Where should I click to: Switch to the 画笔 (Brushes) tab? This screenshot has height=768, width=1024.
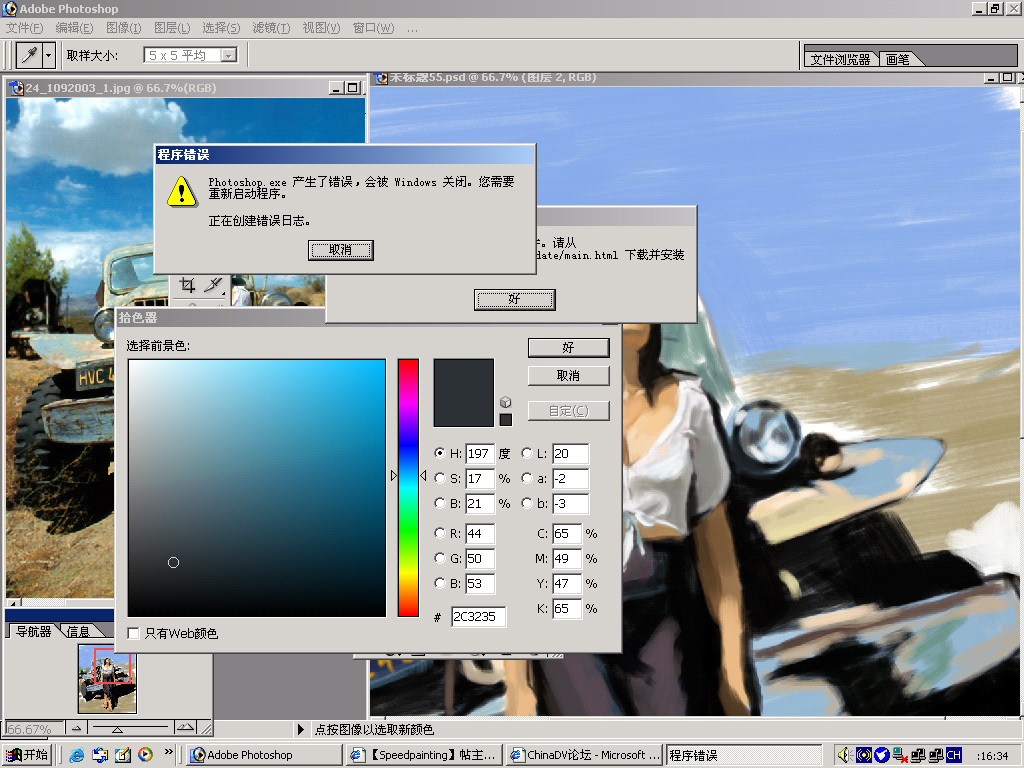click(x=898, y=59)
